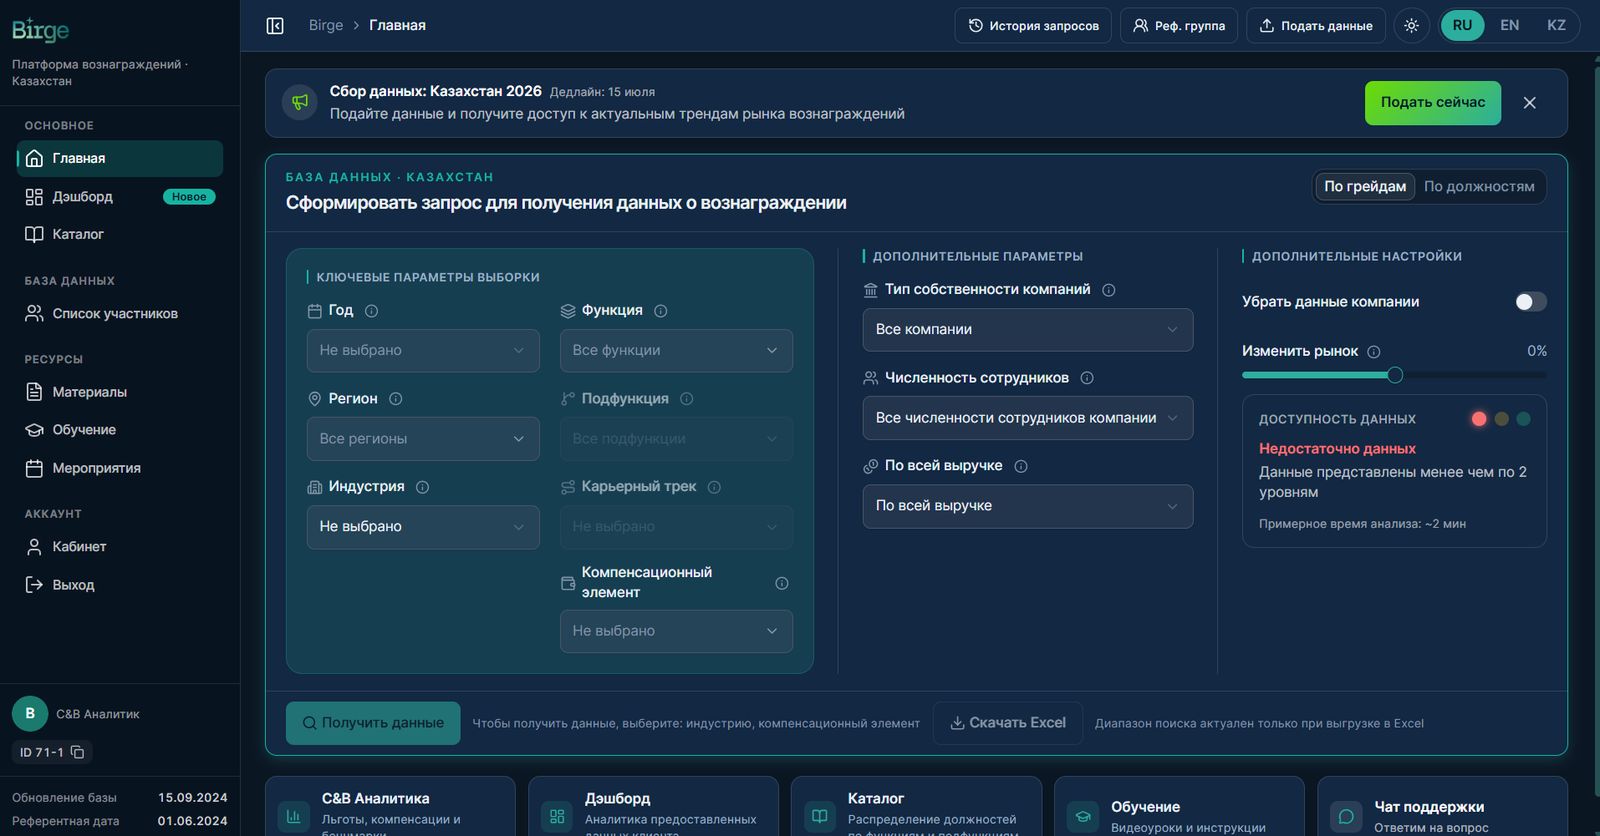Open Кабинет in sidebar
Image resolution: width=1600 pixels, height=836 pixels.
click(x=120, y=547)
